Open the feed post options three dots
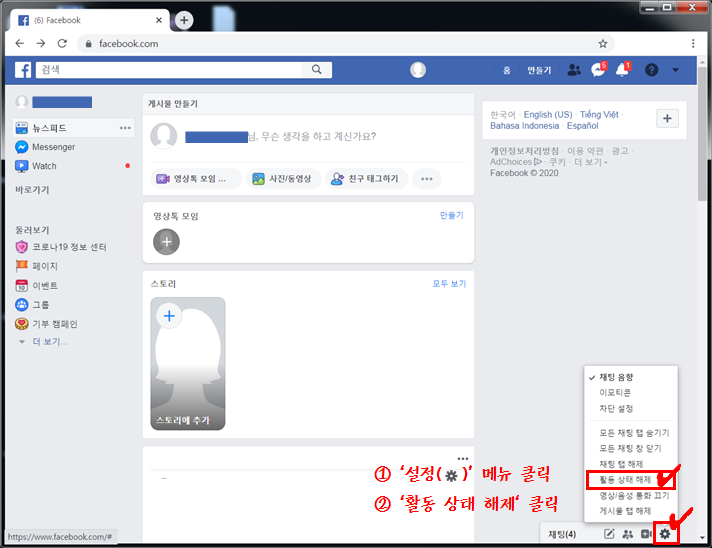 pyautogui.click(x=463, y=459)
